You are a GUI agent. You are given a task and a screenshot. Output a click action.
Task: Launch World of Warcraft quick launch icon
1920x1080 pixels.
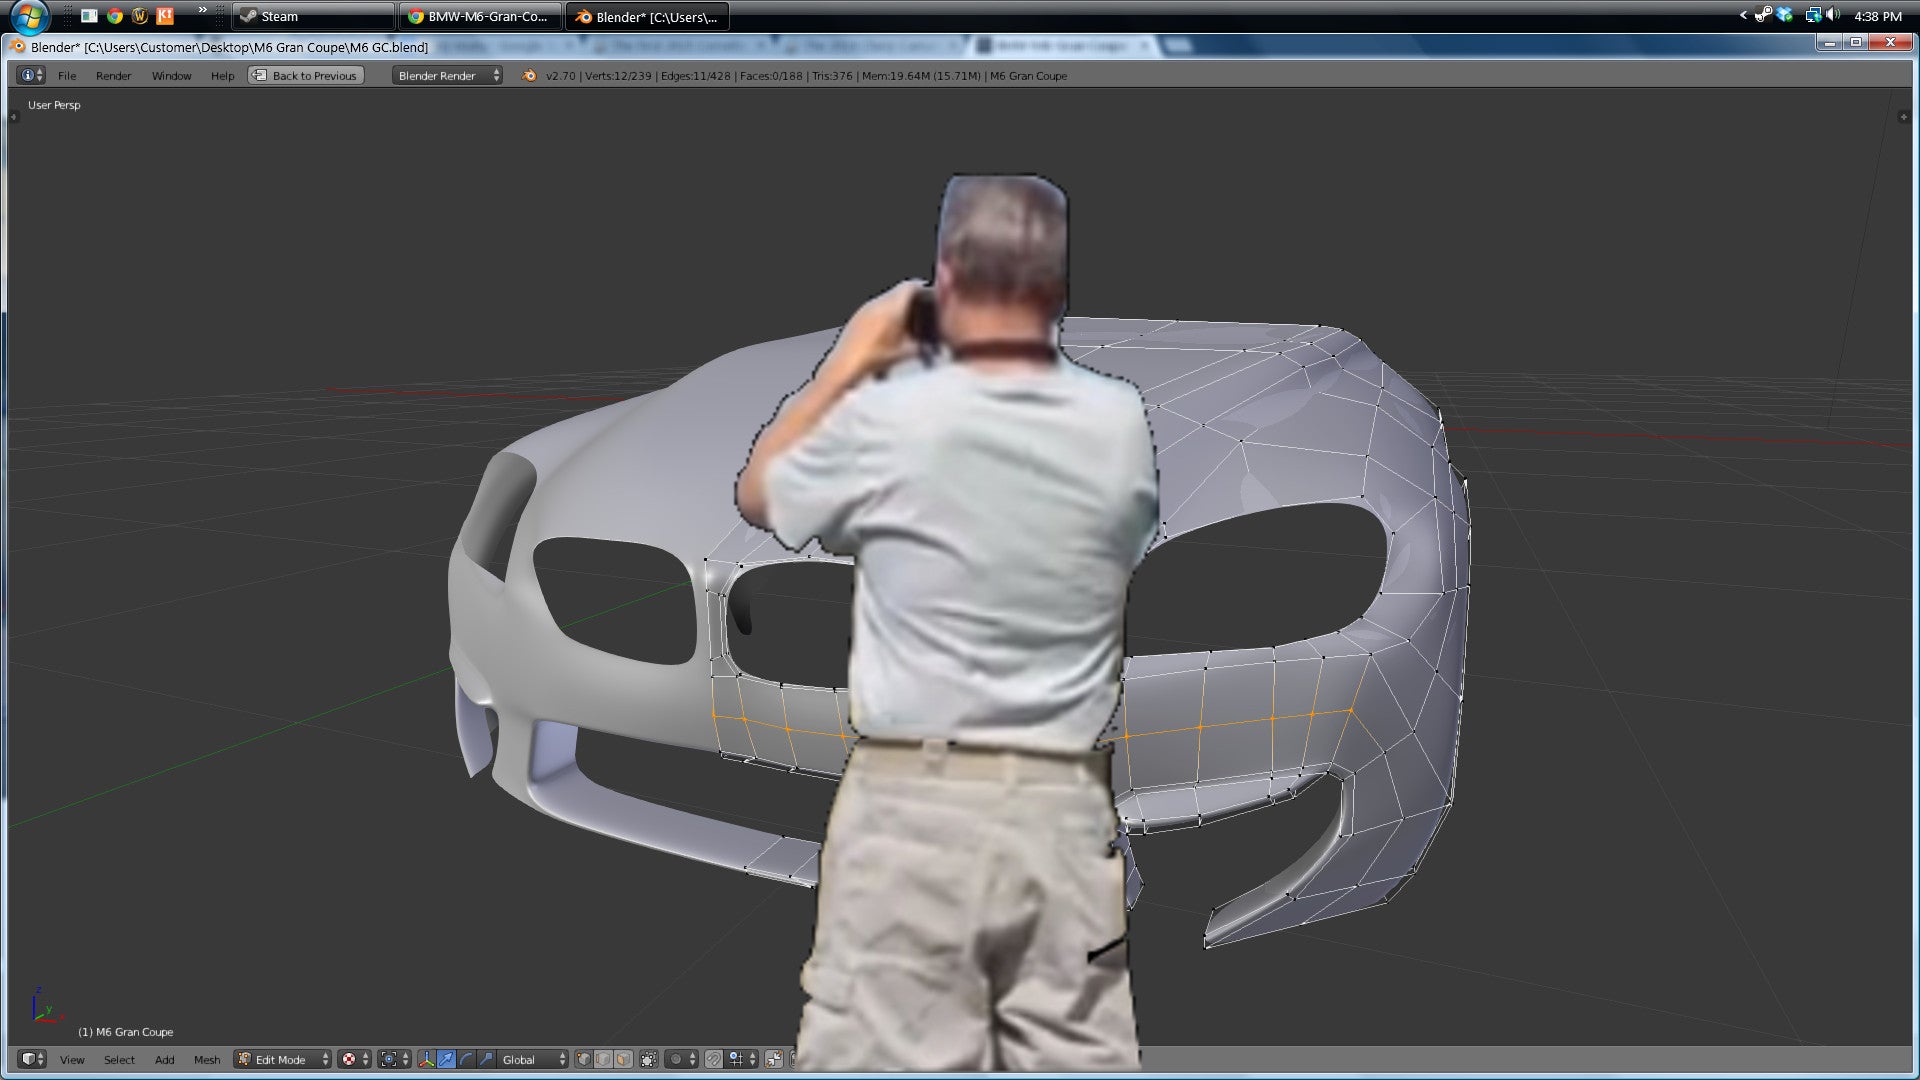click(x=140, y=16)
